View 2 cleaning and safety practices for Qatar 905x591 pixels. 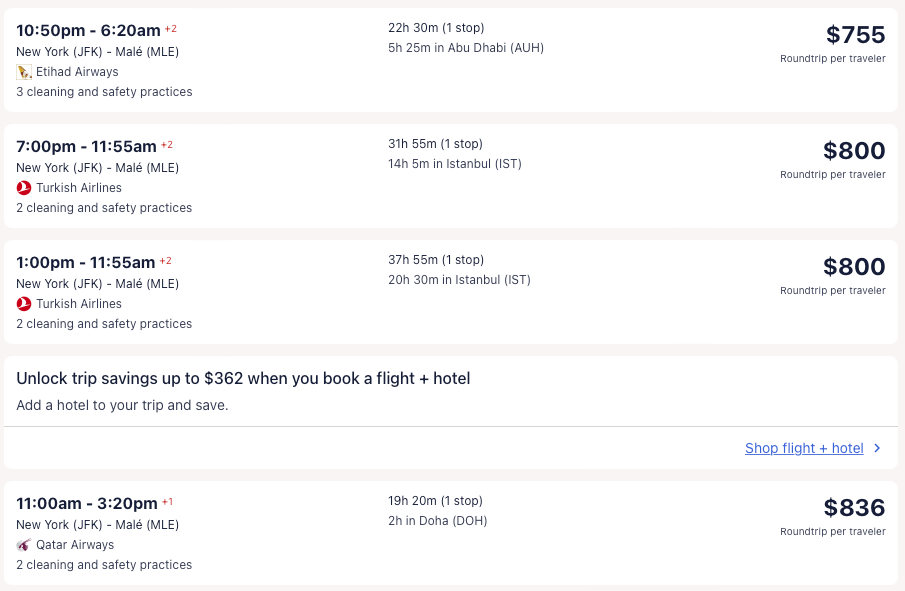[104, 565]
